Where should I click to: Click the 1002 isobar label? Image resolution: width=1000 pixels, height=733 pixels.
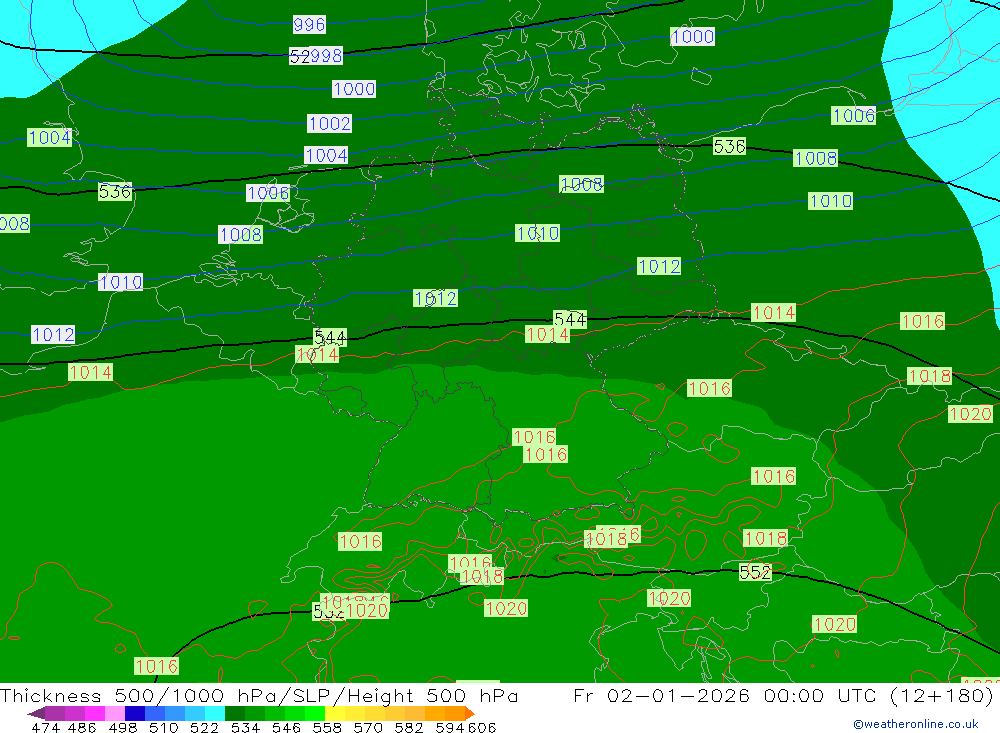tap(329, 123)
